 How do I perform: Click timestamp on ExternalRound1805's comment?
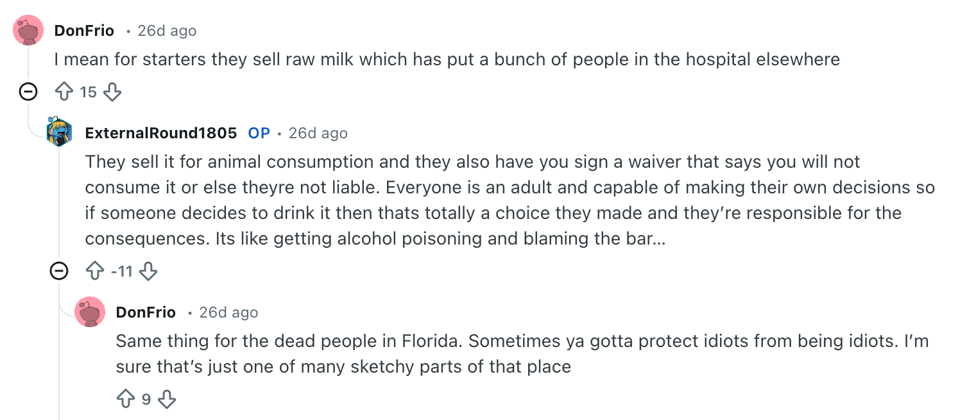pyautogui.click(x=318, y=133)
